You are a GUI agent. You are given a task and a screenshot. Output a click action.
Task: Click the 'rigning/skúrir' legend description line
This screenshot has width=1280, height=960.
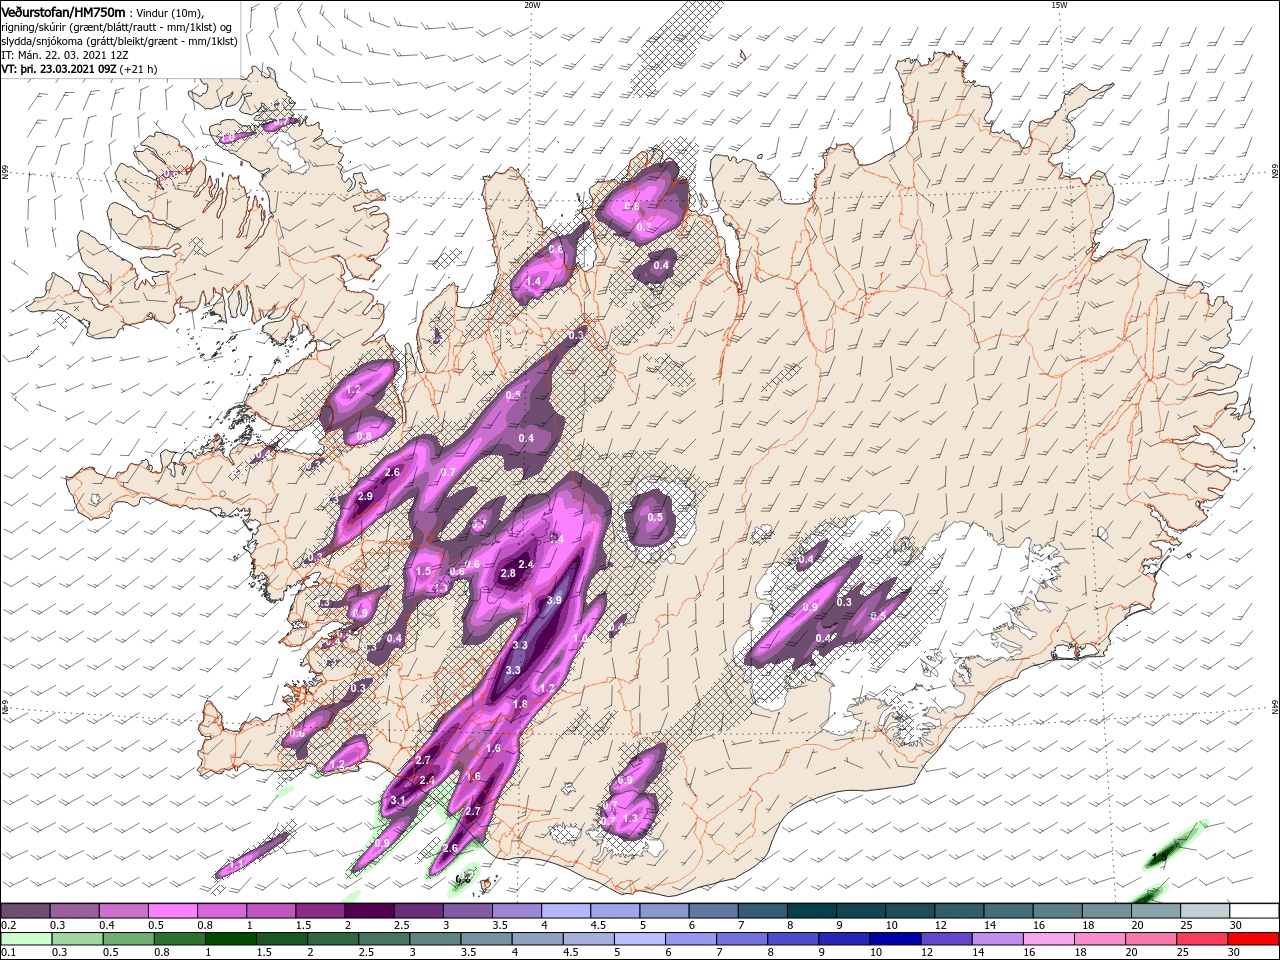[x=119, y=26]
